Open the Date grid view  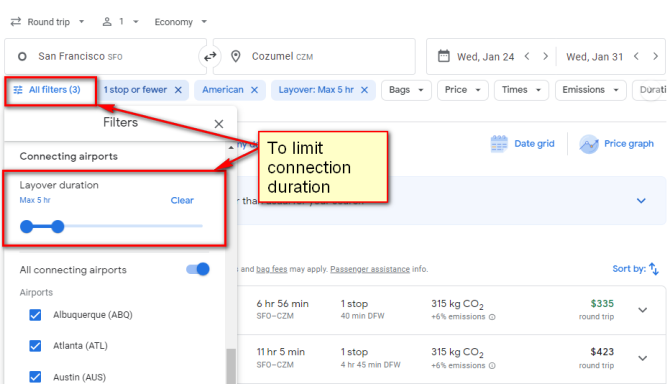522,144
